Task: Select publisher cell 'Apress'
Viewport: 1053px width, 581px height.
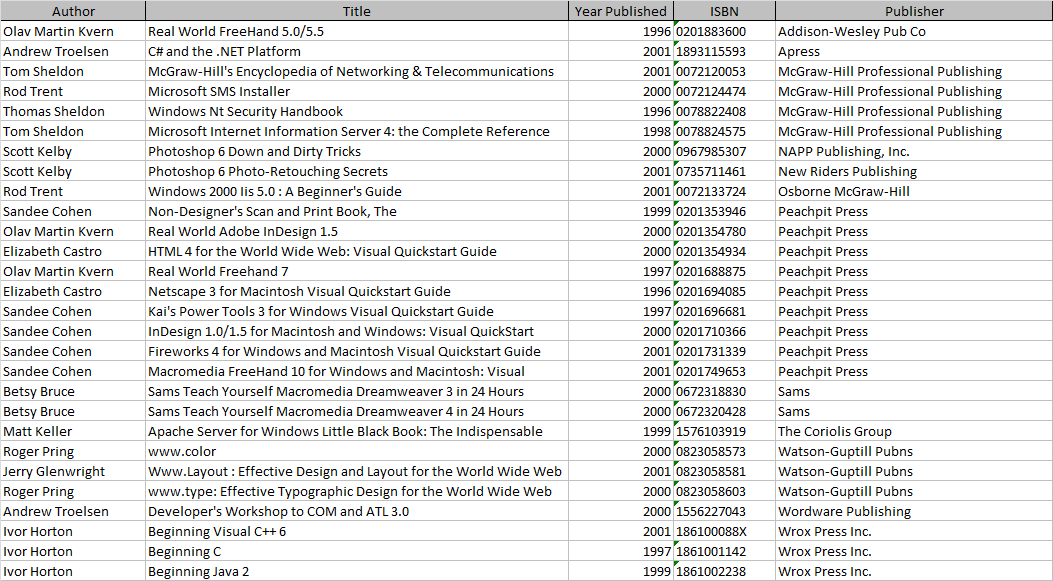Action: 914,52
